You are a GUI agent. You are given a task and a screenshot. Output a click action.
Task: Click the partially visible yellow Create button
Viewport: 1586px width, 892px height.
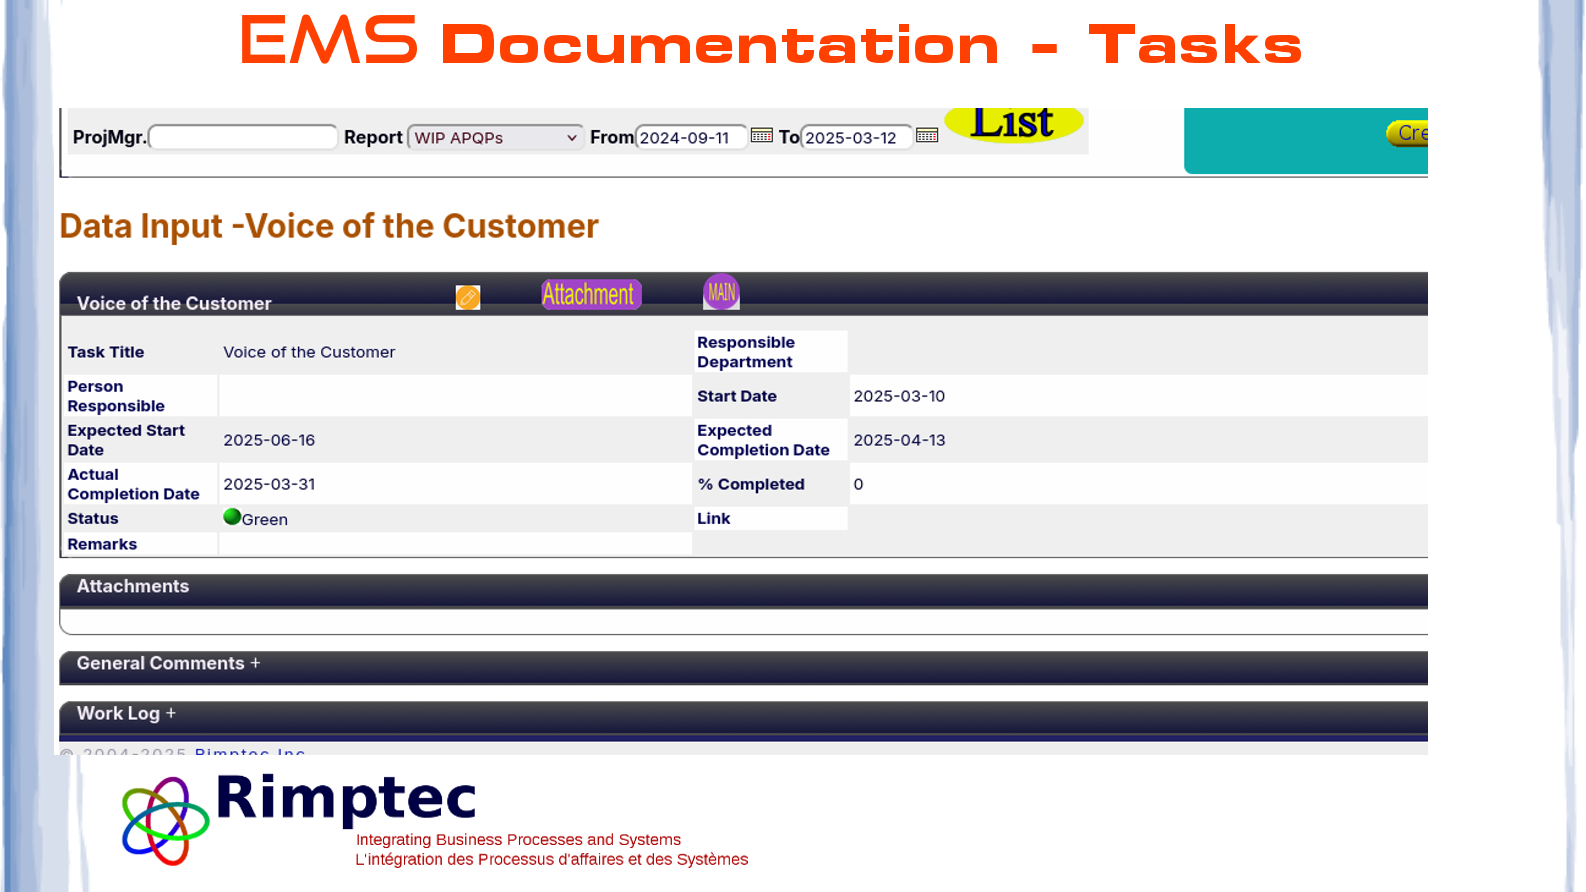(x=1408, y=133)
